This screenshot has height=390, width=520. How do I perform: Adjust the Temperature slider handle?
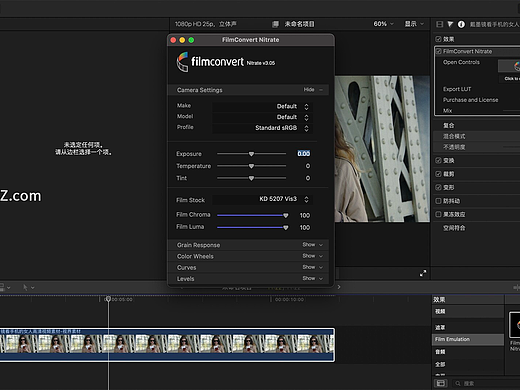pos(251,166)
